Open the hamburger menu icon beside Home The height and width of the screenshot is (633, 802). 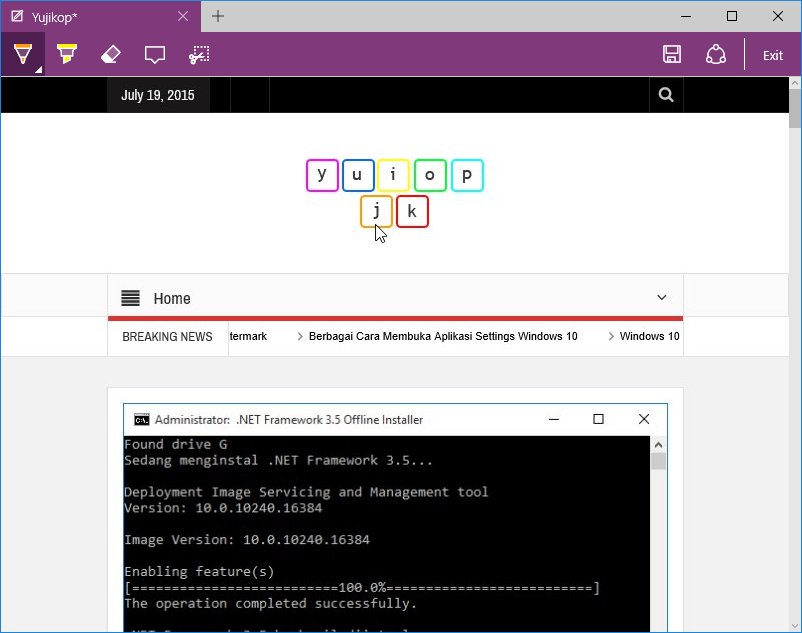130,298
